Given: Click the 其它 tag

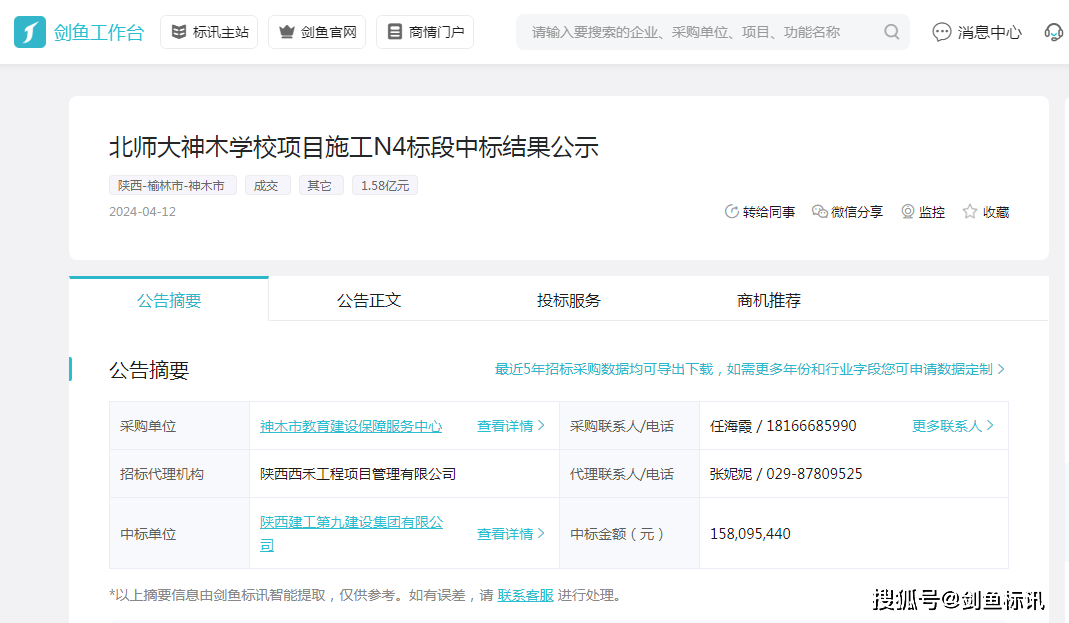Looking at the screenshot, I should coord(321,185).
